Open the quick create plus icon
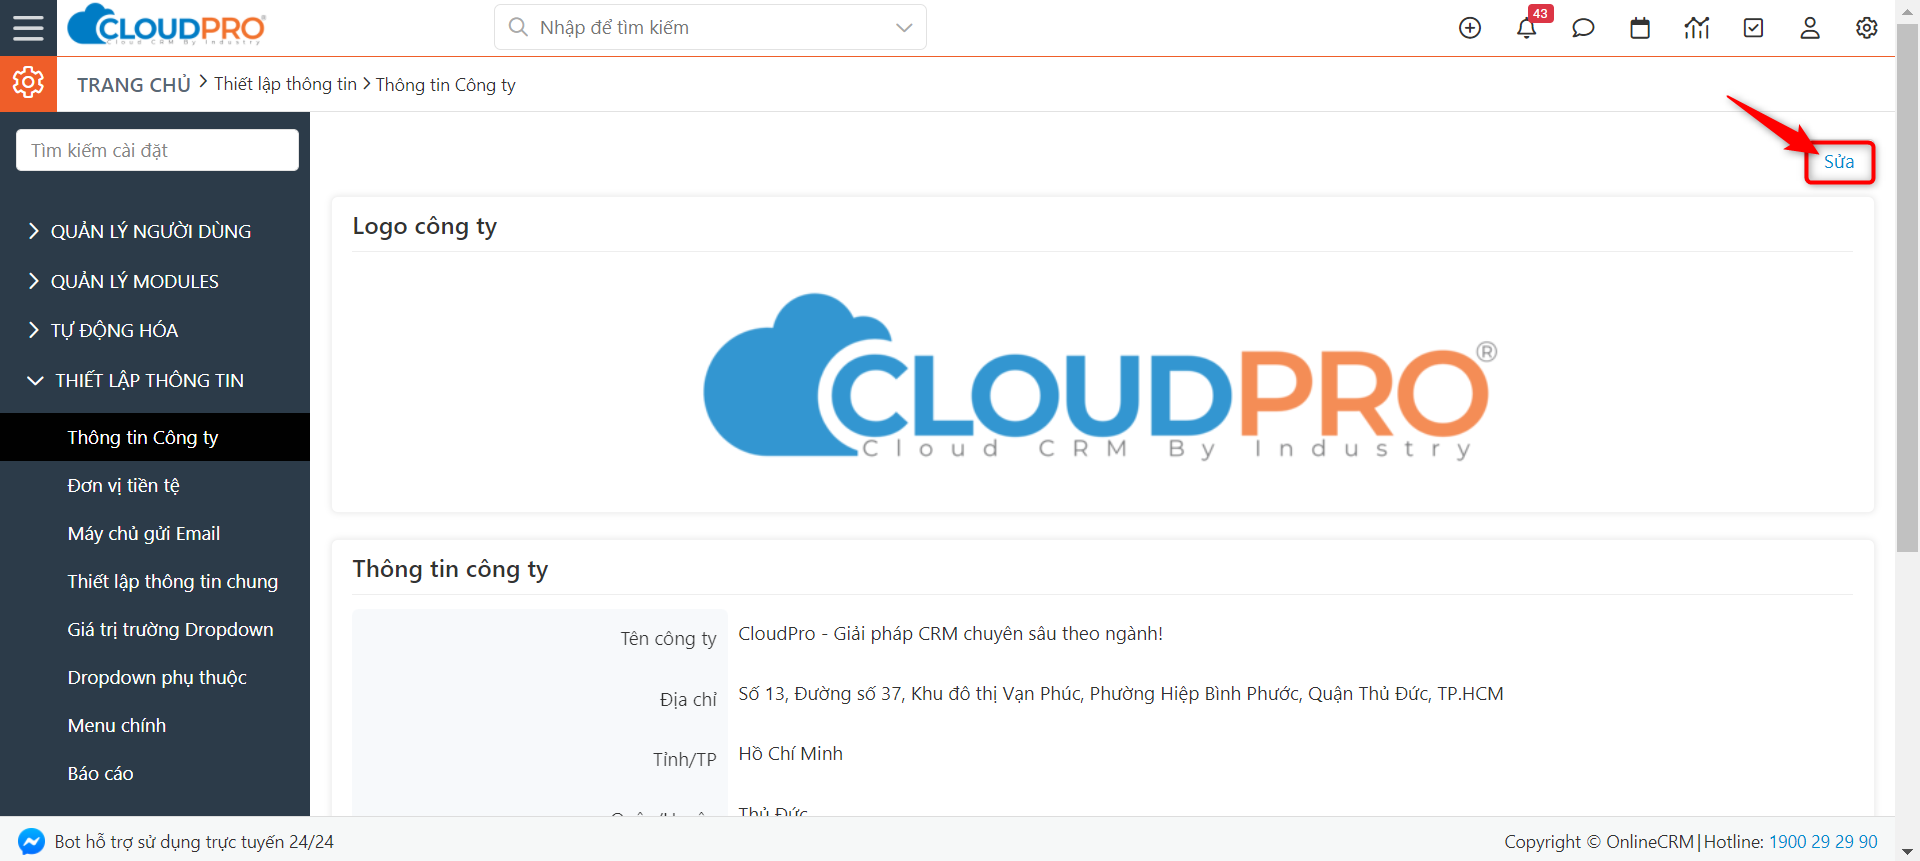The width and height of the screenshot is (1920, 861). [1470, 28]
